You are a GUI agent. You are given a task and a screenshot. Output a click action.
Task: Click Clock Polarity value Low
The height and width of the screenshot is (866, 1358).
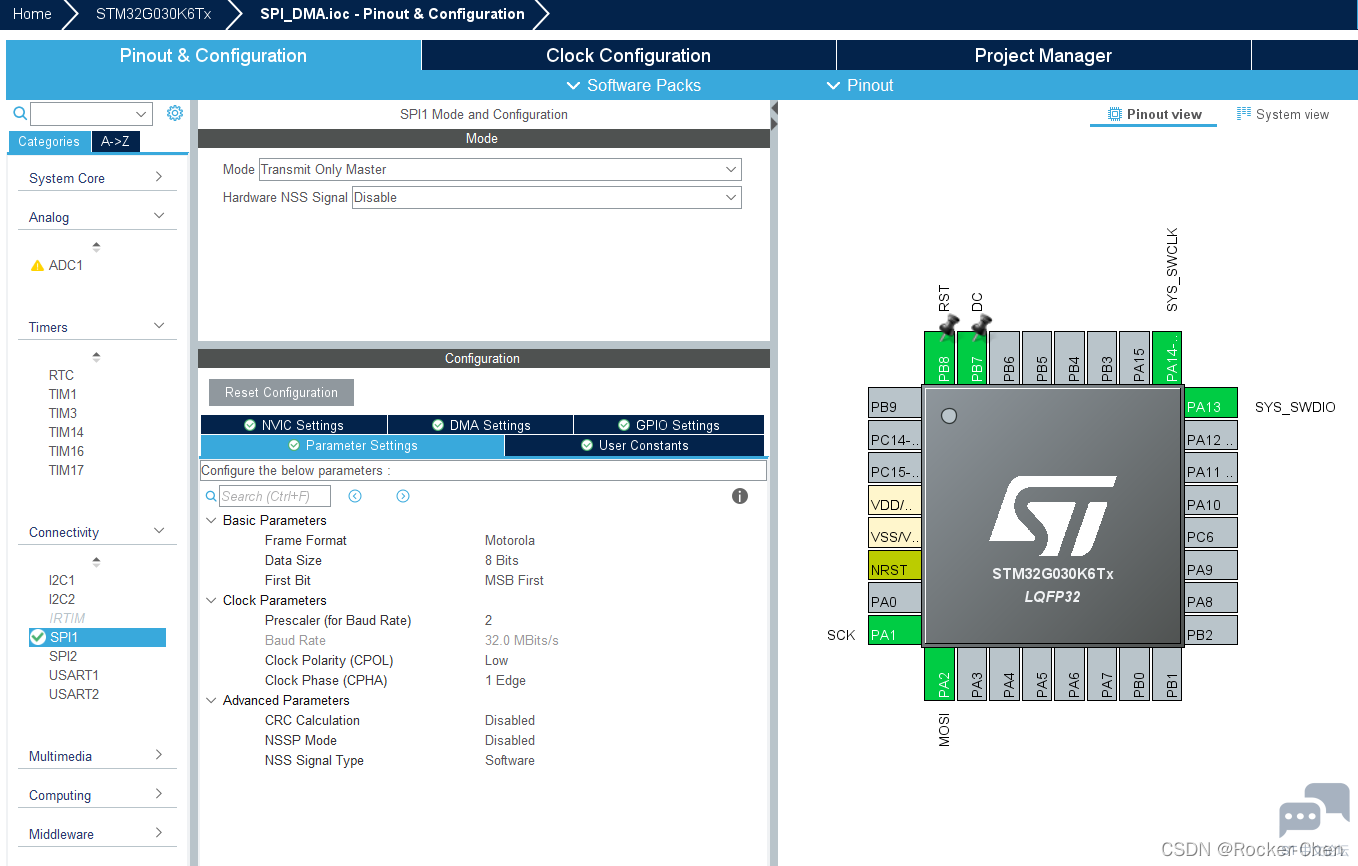[x=497, y=660]
